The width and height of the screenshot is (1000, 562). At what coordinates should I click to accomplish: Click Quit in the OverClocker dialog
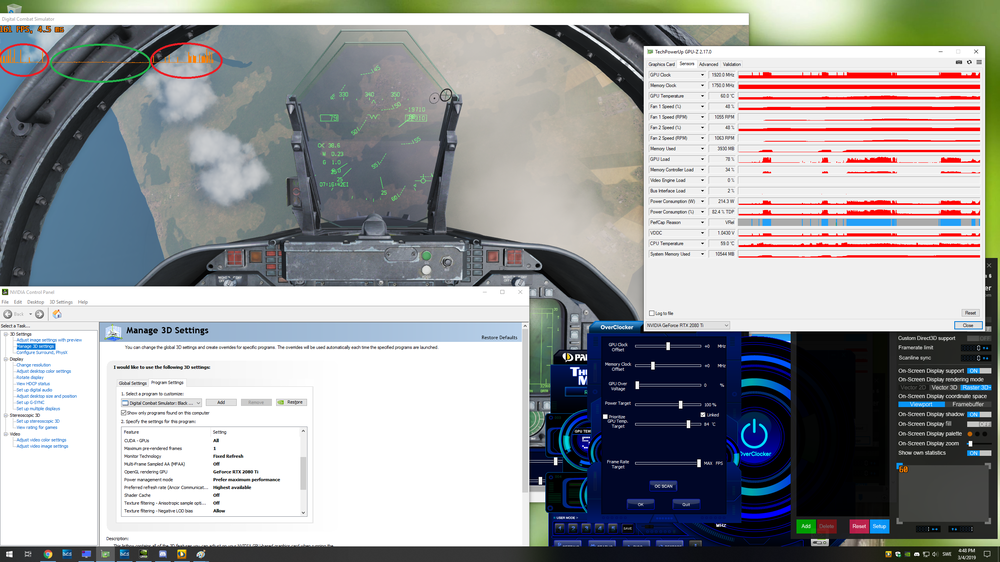click(686, 504)
